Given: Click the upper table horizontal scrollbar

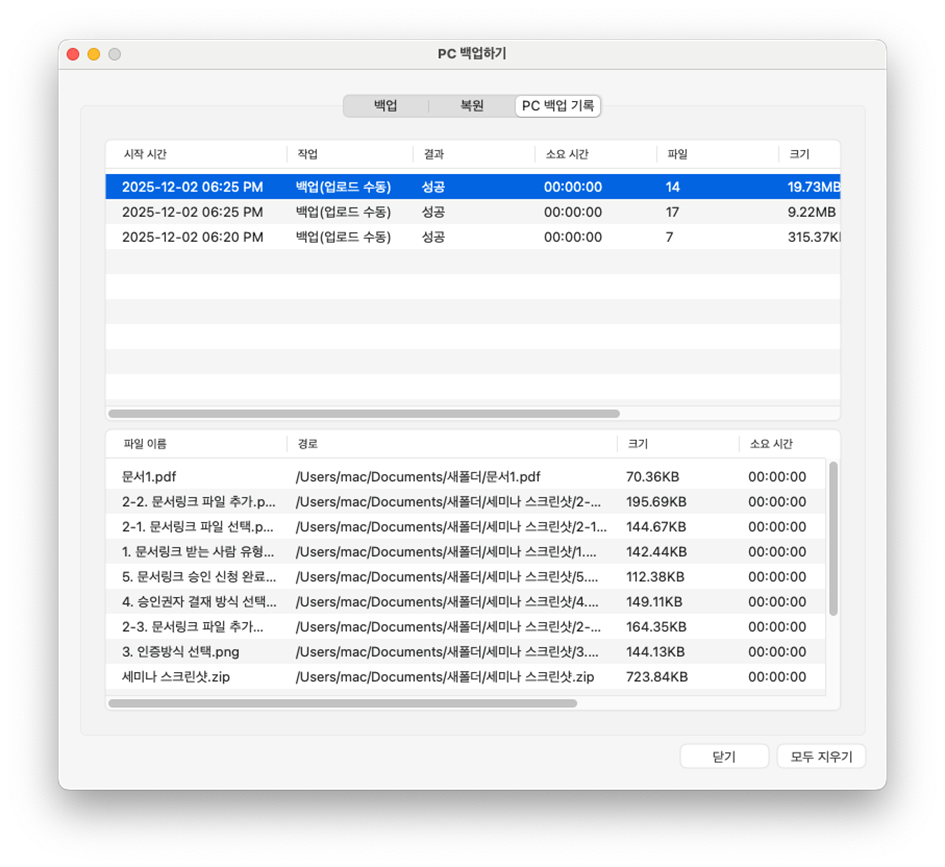Looking at the screenshot, I should [363, 413].
